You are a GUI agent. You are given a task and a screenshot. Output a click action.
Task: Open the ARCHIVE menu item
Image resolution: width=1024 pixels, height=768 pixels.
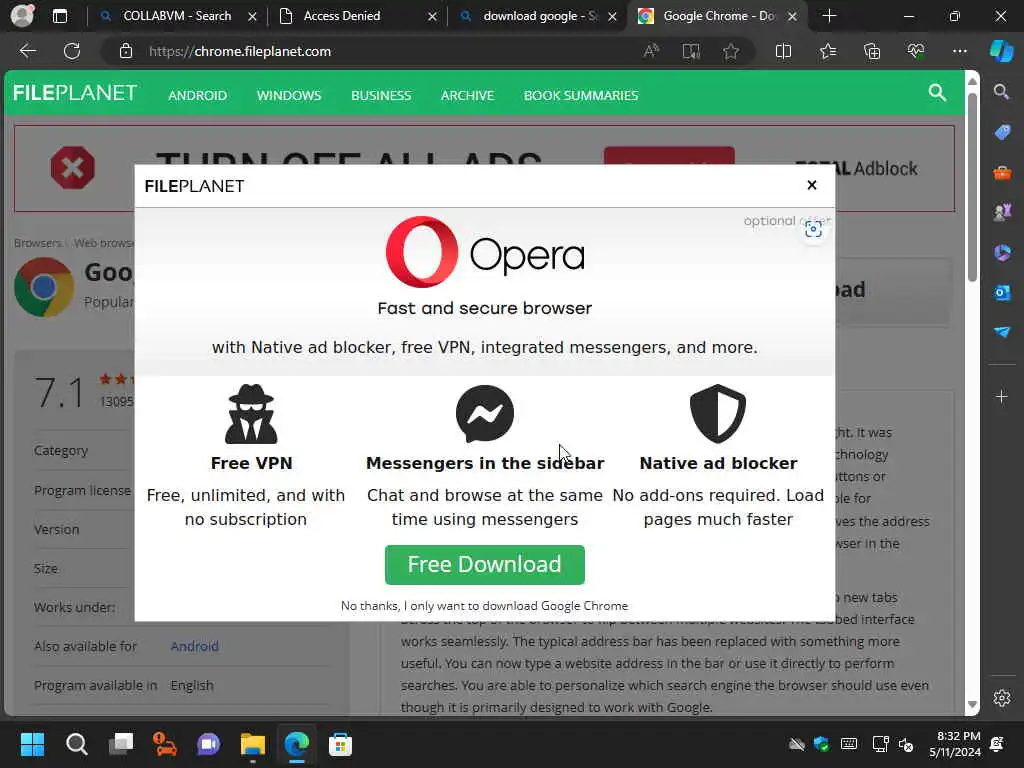tap(468, 95)
